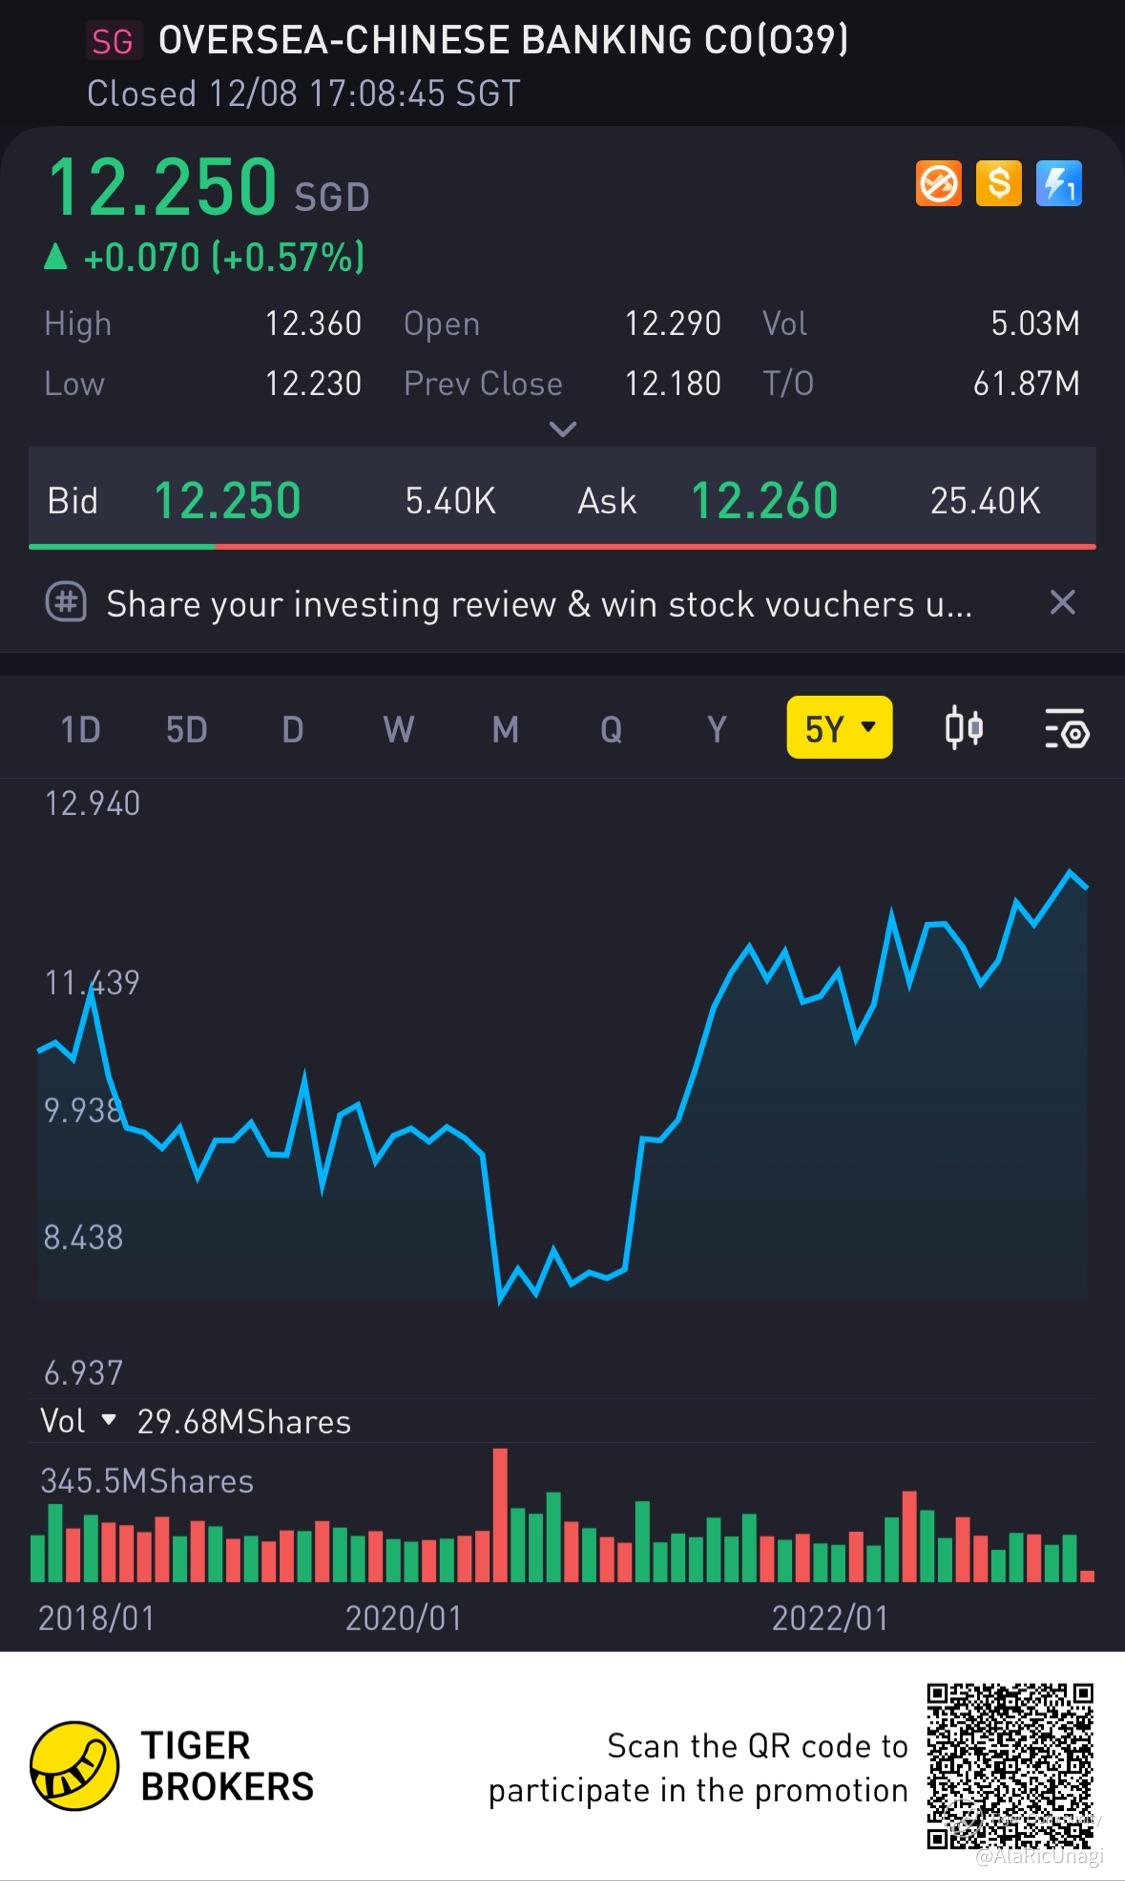This screenshot has height=1881, width=1125.
Task: Dismiss the investing review banner
Action: (x=1062, y=602)
